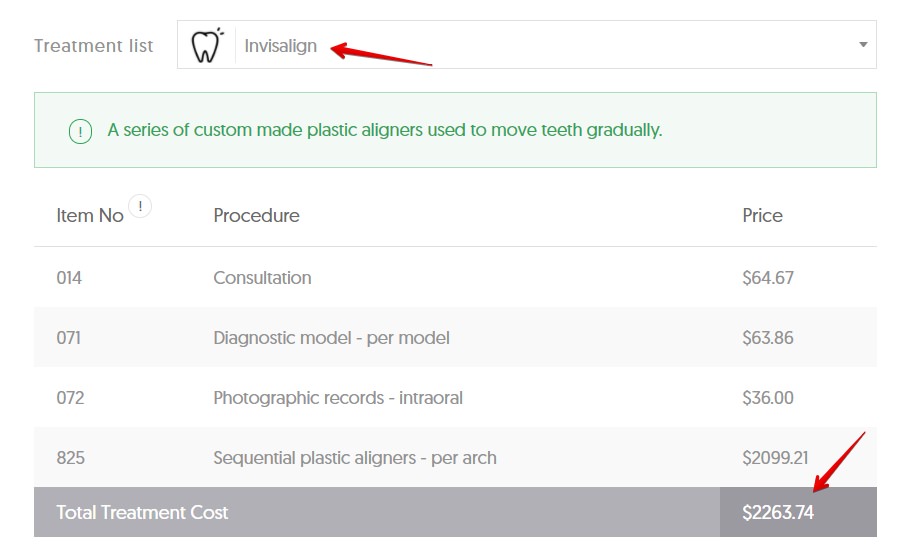This screenshot has height=559, width=898.
Task: Select Sequential plastic aligners - per arch
Action: pos(355,458)
